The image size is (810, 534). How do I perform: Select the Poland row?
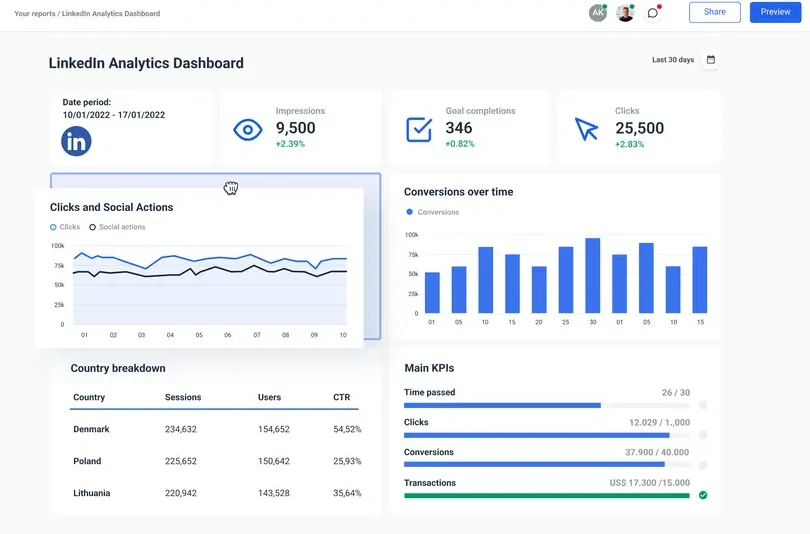pyautogui.click(x=216, y=461)
